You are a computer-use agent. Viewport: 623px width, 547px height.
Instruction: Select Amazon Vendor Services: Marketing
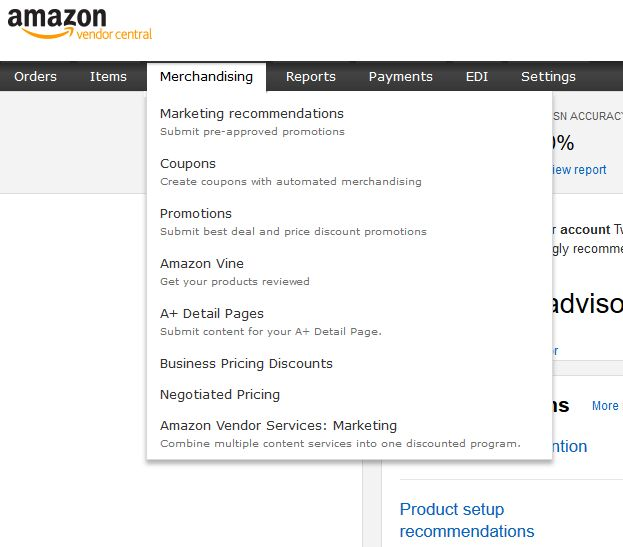(x=340, y=434)
